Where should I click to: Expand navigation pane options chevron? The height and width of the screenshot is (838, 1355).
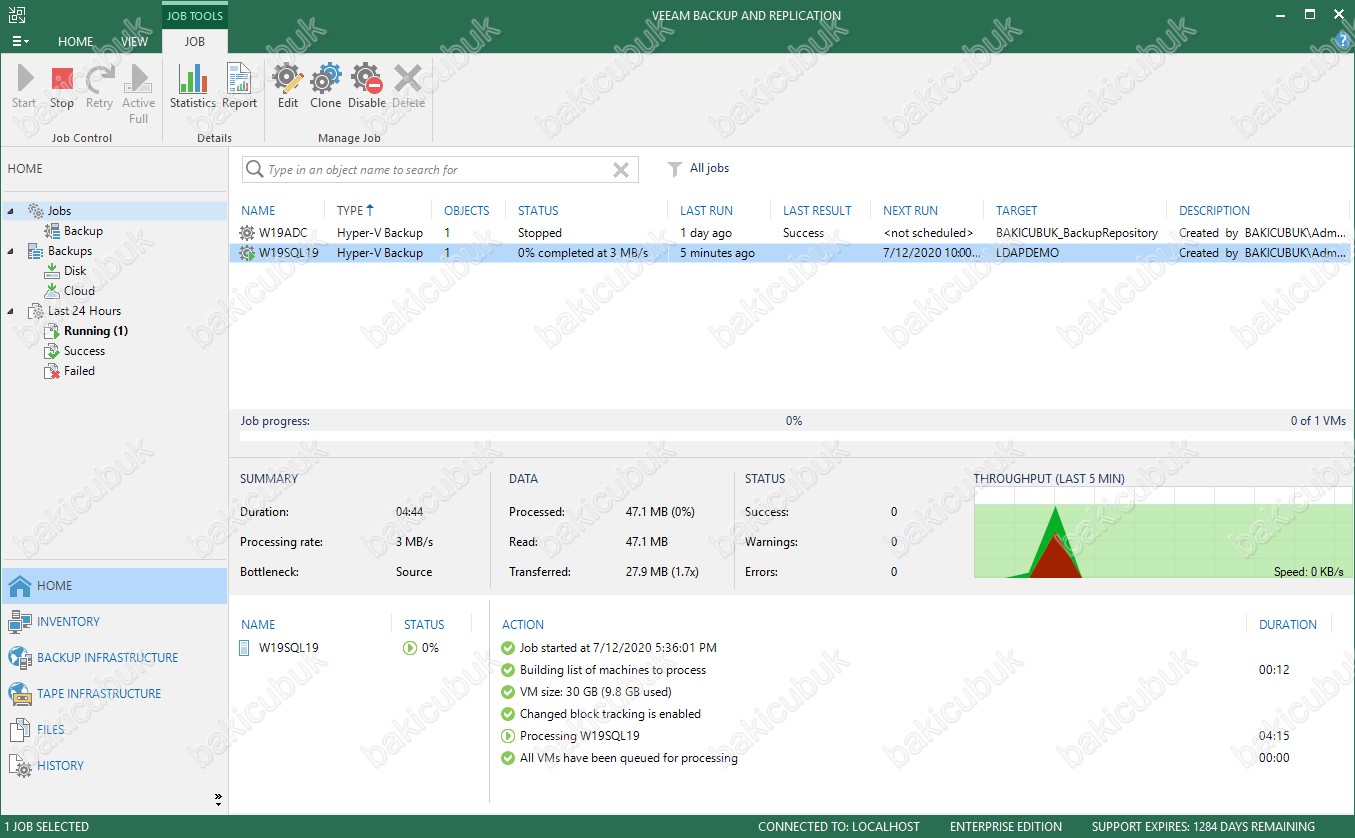point(218,799)
